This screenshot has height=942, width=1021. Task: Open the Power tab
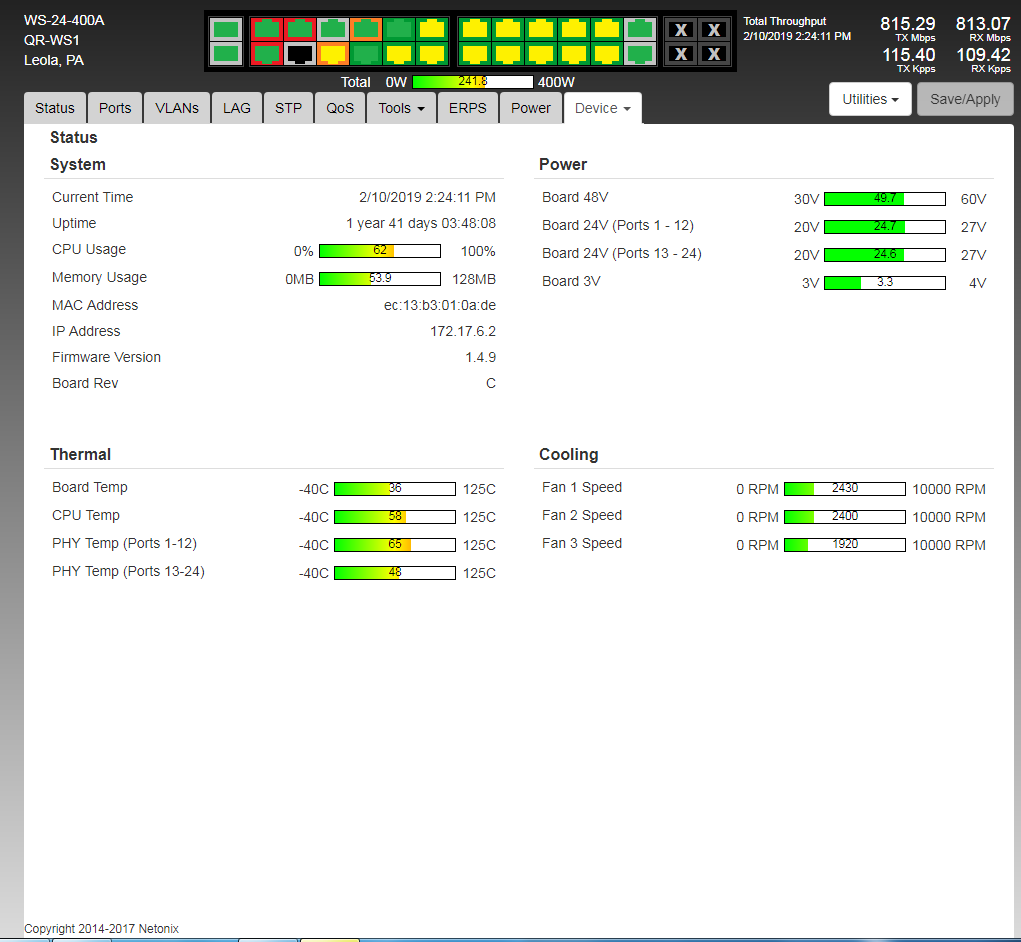click(x=531, y=108)
